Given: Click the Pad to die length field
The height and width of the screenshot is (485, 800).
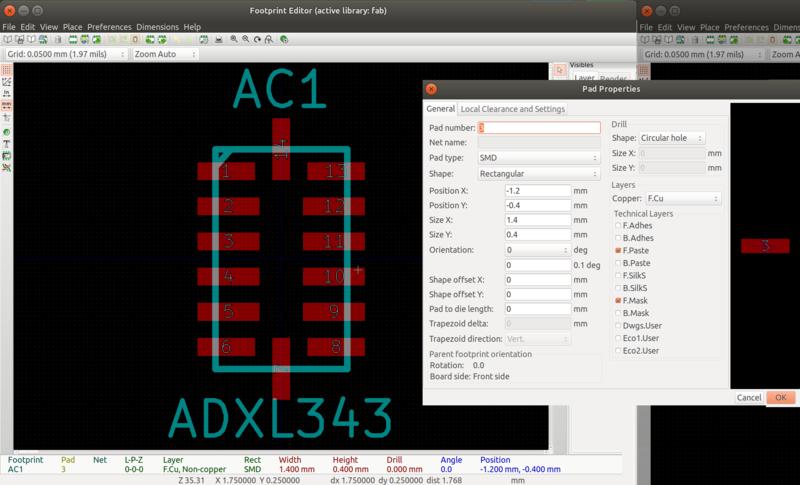Looking at the screenshot, I should [538, 309].
